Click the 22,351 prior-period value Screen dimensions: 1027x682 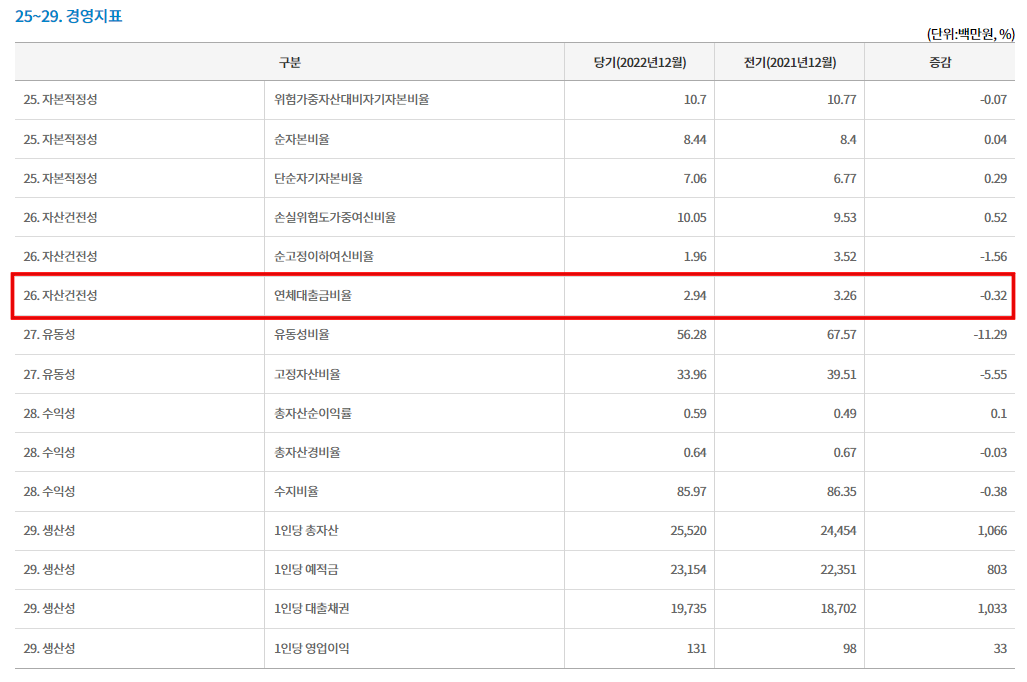click(838, 569)
